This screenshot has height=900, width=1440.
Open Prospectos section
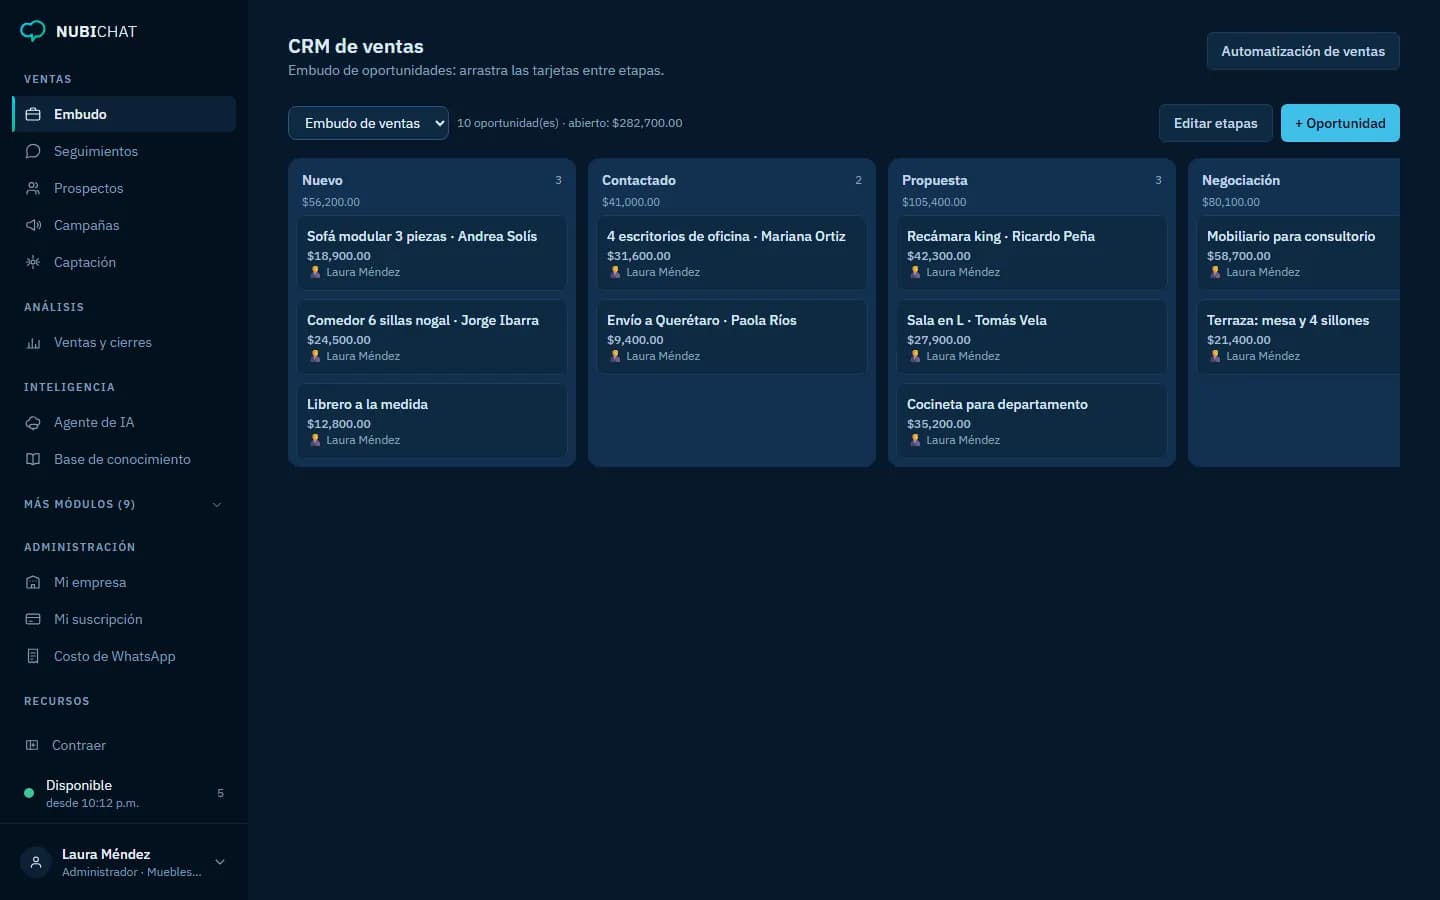(x=124, y=188)
